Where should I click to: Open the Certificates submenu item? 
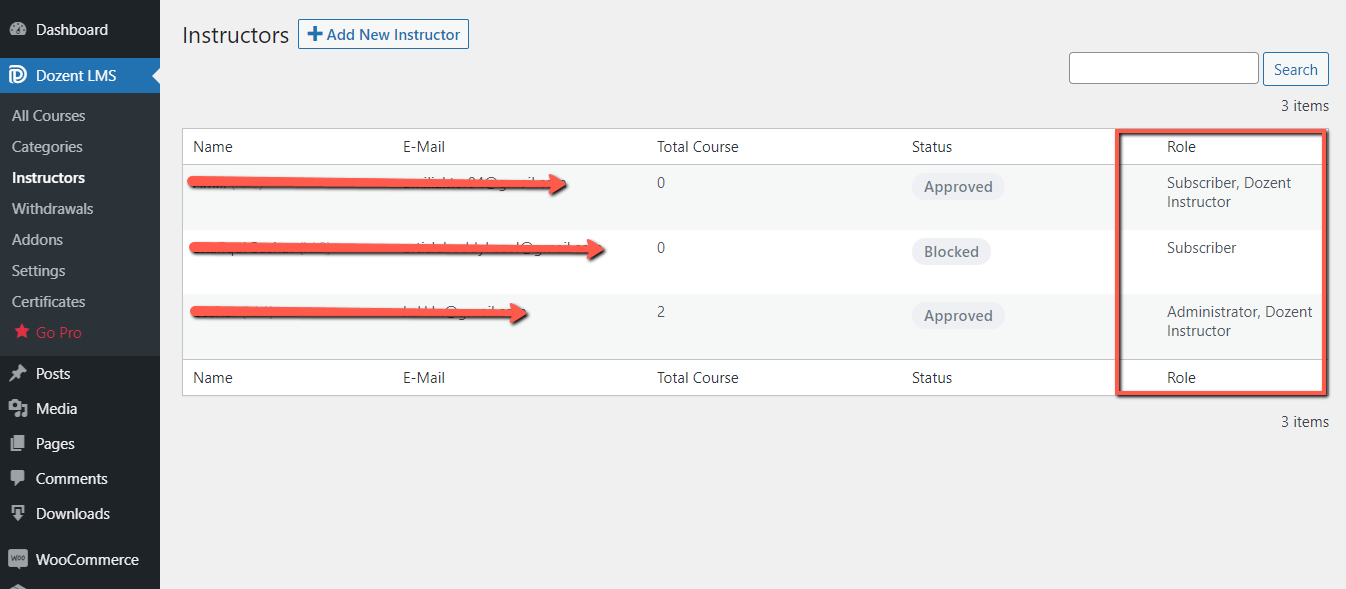(49, 302)
